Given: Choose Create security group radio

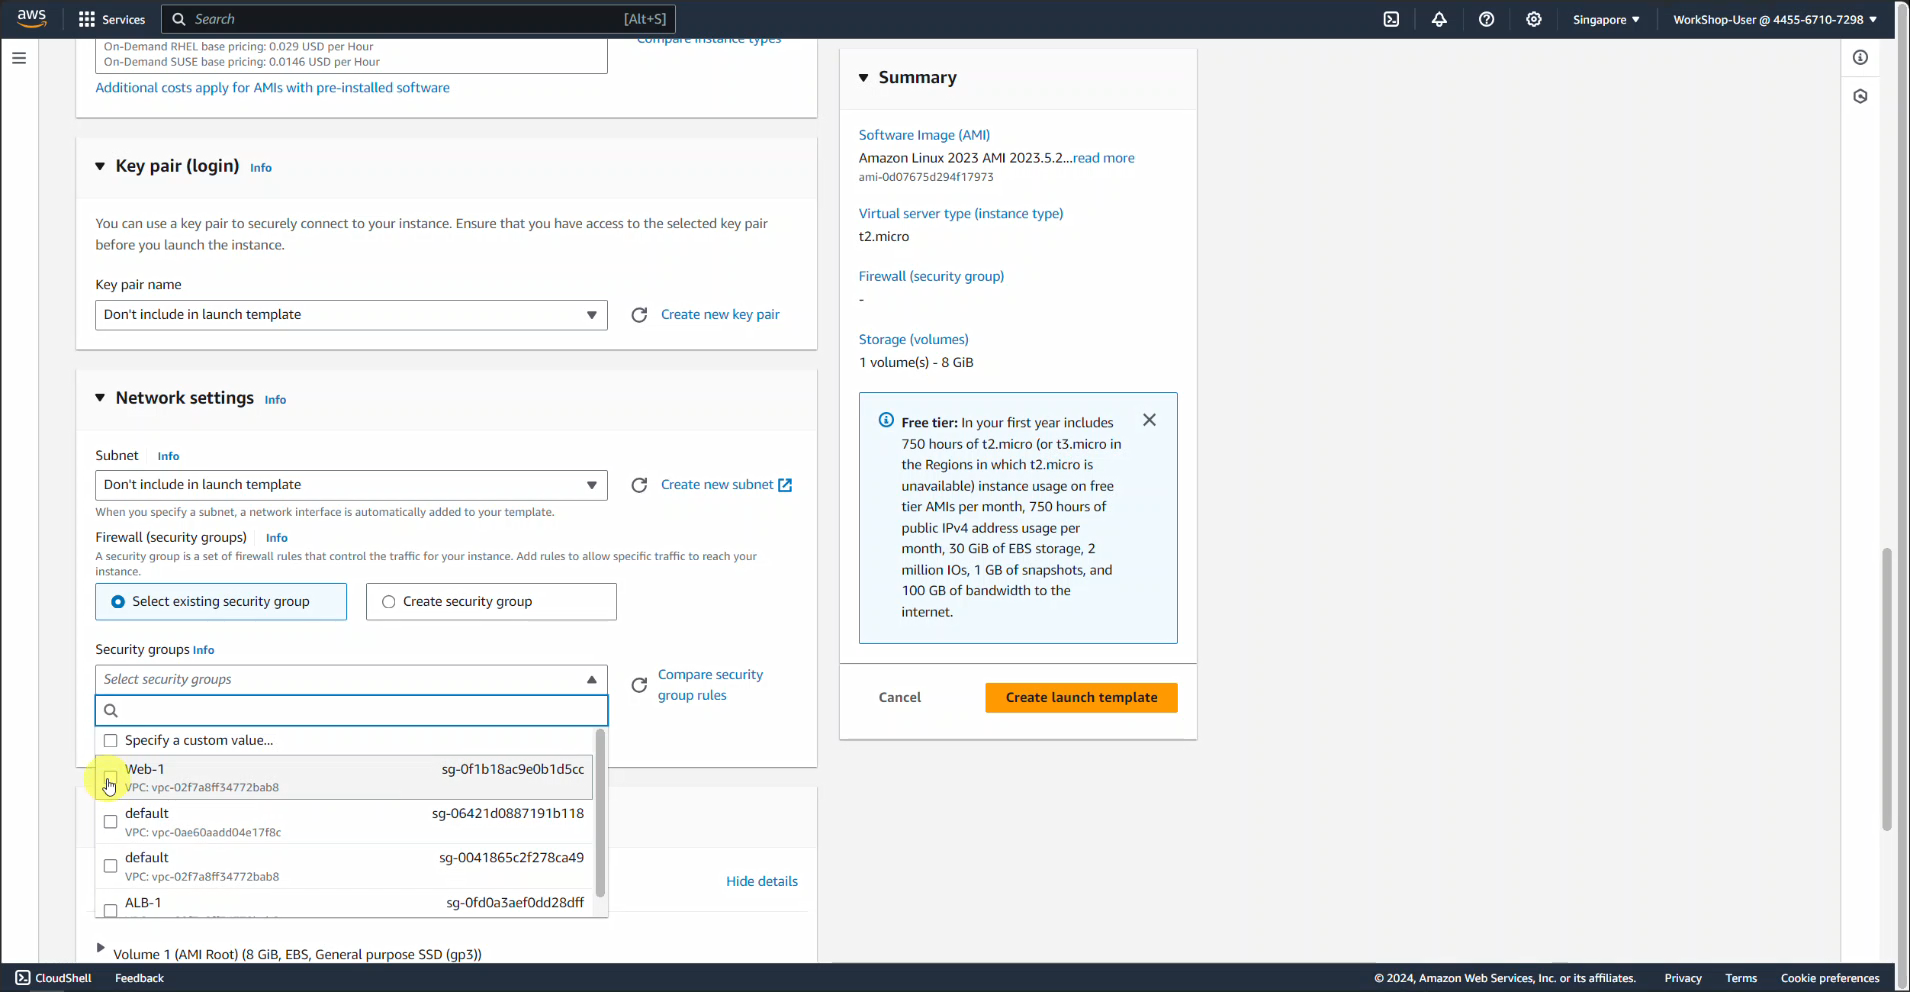Looking at the screenshot, I should [x=389, y=602].
